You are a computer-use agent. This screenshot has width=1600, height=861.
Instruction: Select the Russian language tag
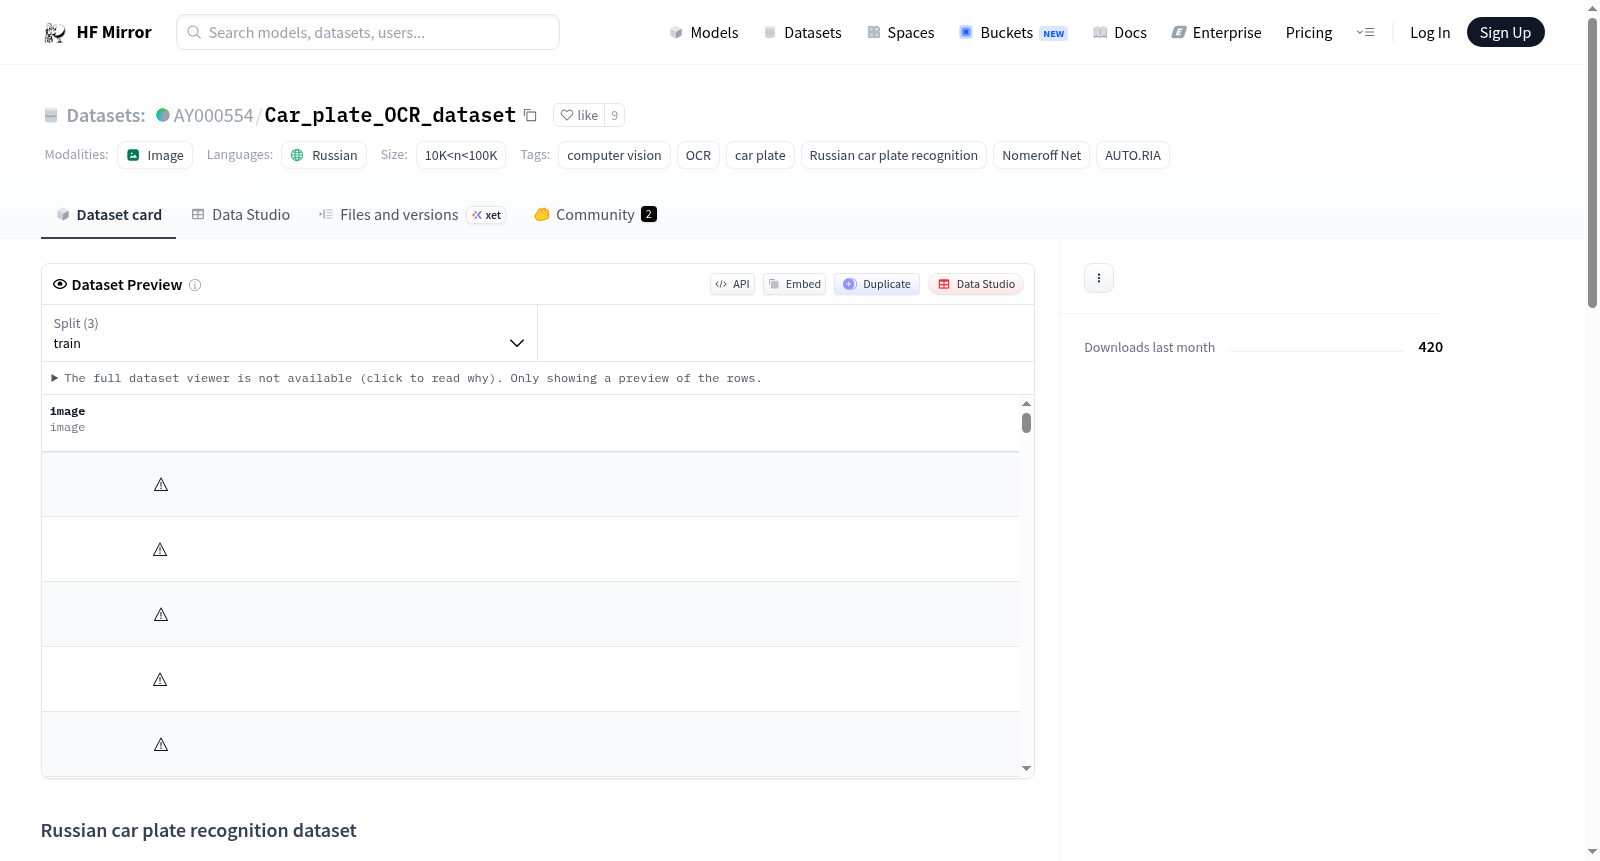[324, 155]
